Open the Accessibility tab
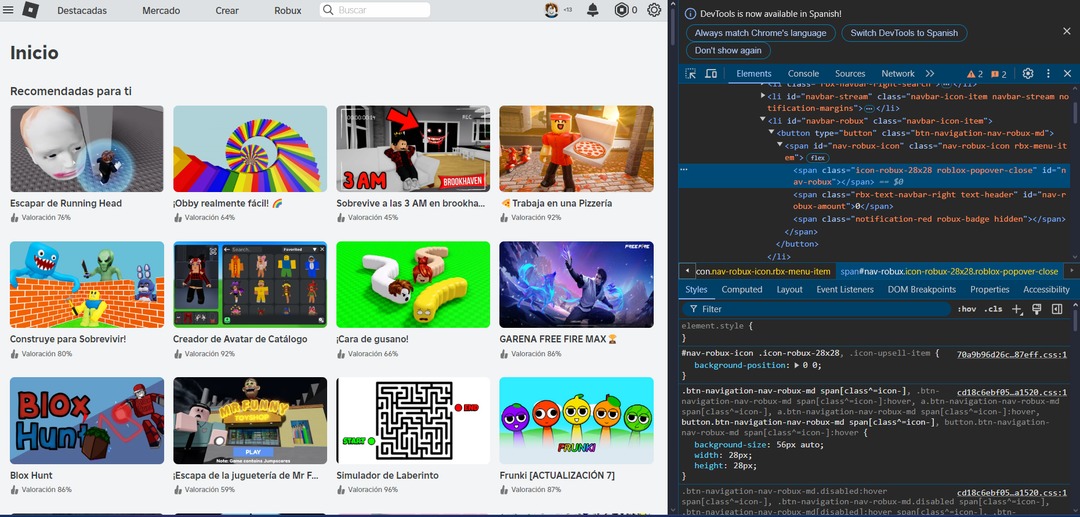Image resolution: width=1080 pixels, height=517 pixels. point(1046,290)
